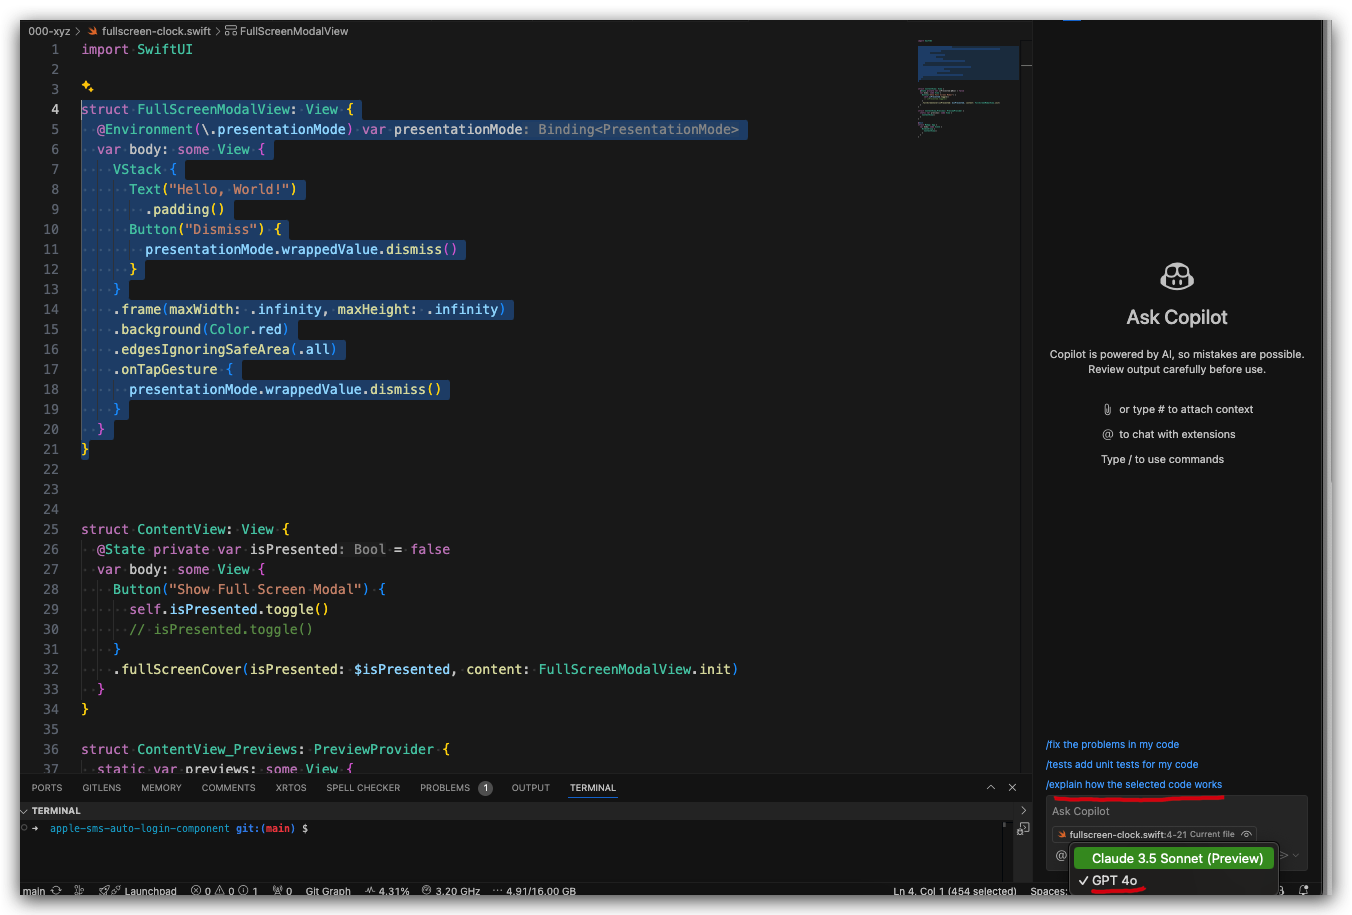Viewport: 1352px width, 915px height.
Task: Click the @ mention button in Copilot input
Action: click(x=1061, y=855)
